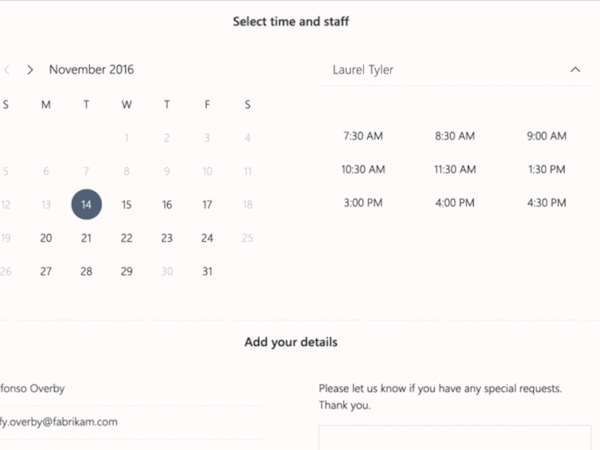
Task: Book the 11:30 AM time slot
Action: [x=455, y=170]
